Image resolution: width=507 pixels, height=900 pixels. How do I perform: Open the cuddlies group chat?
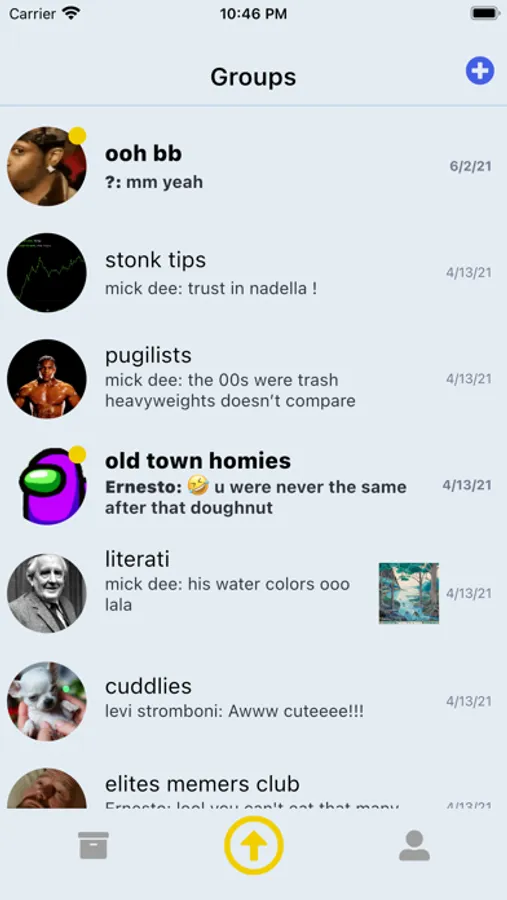point(253,701)
